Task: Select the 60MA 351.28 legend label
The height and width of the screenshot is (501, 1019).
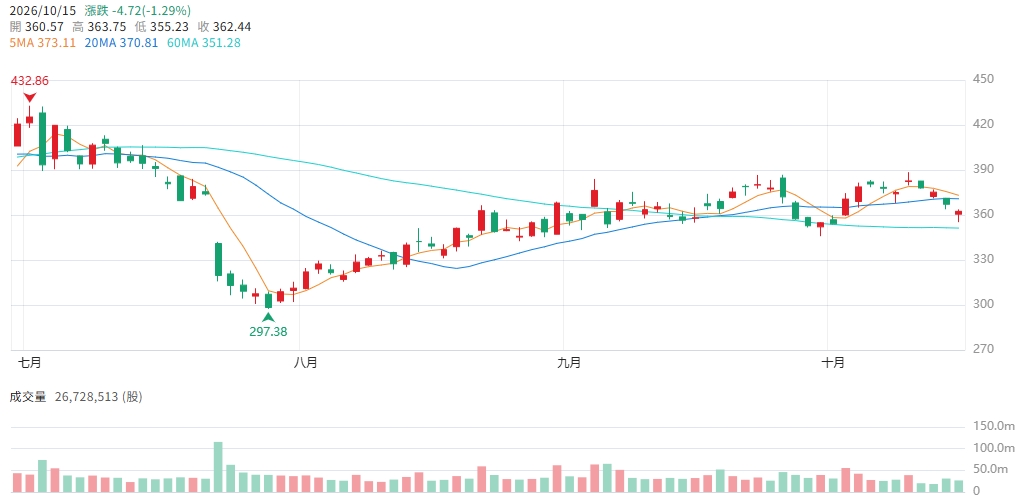Action: [x=202, y=42]
